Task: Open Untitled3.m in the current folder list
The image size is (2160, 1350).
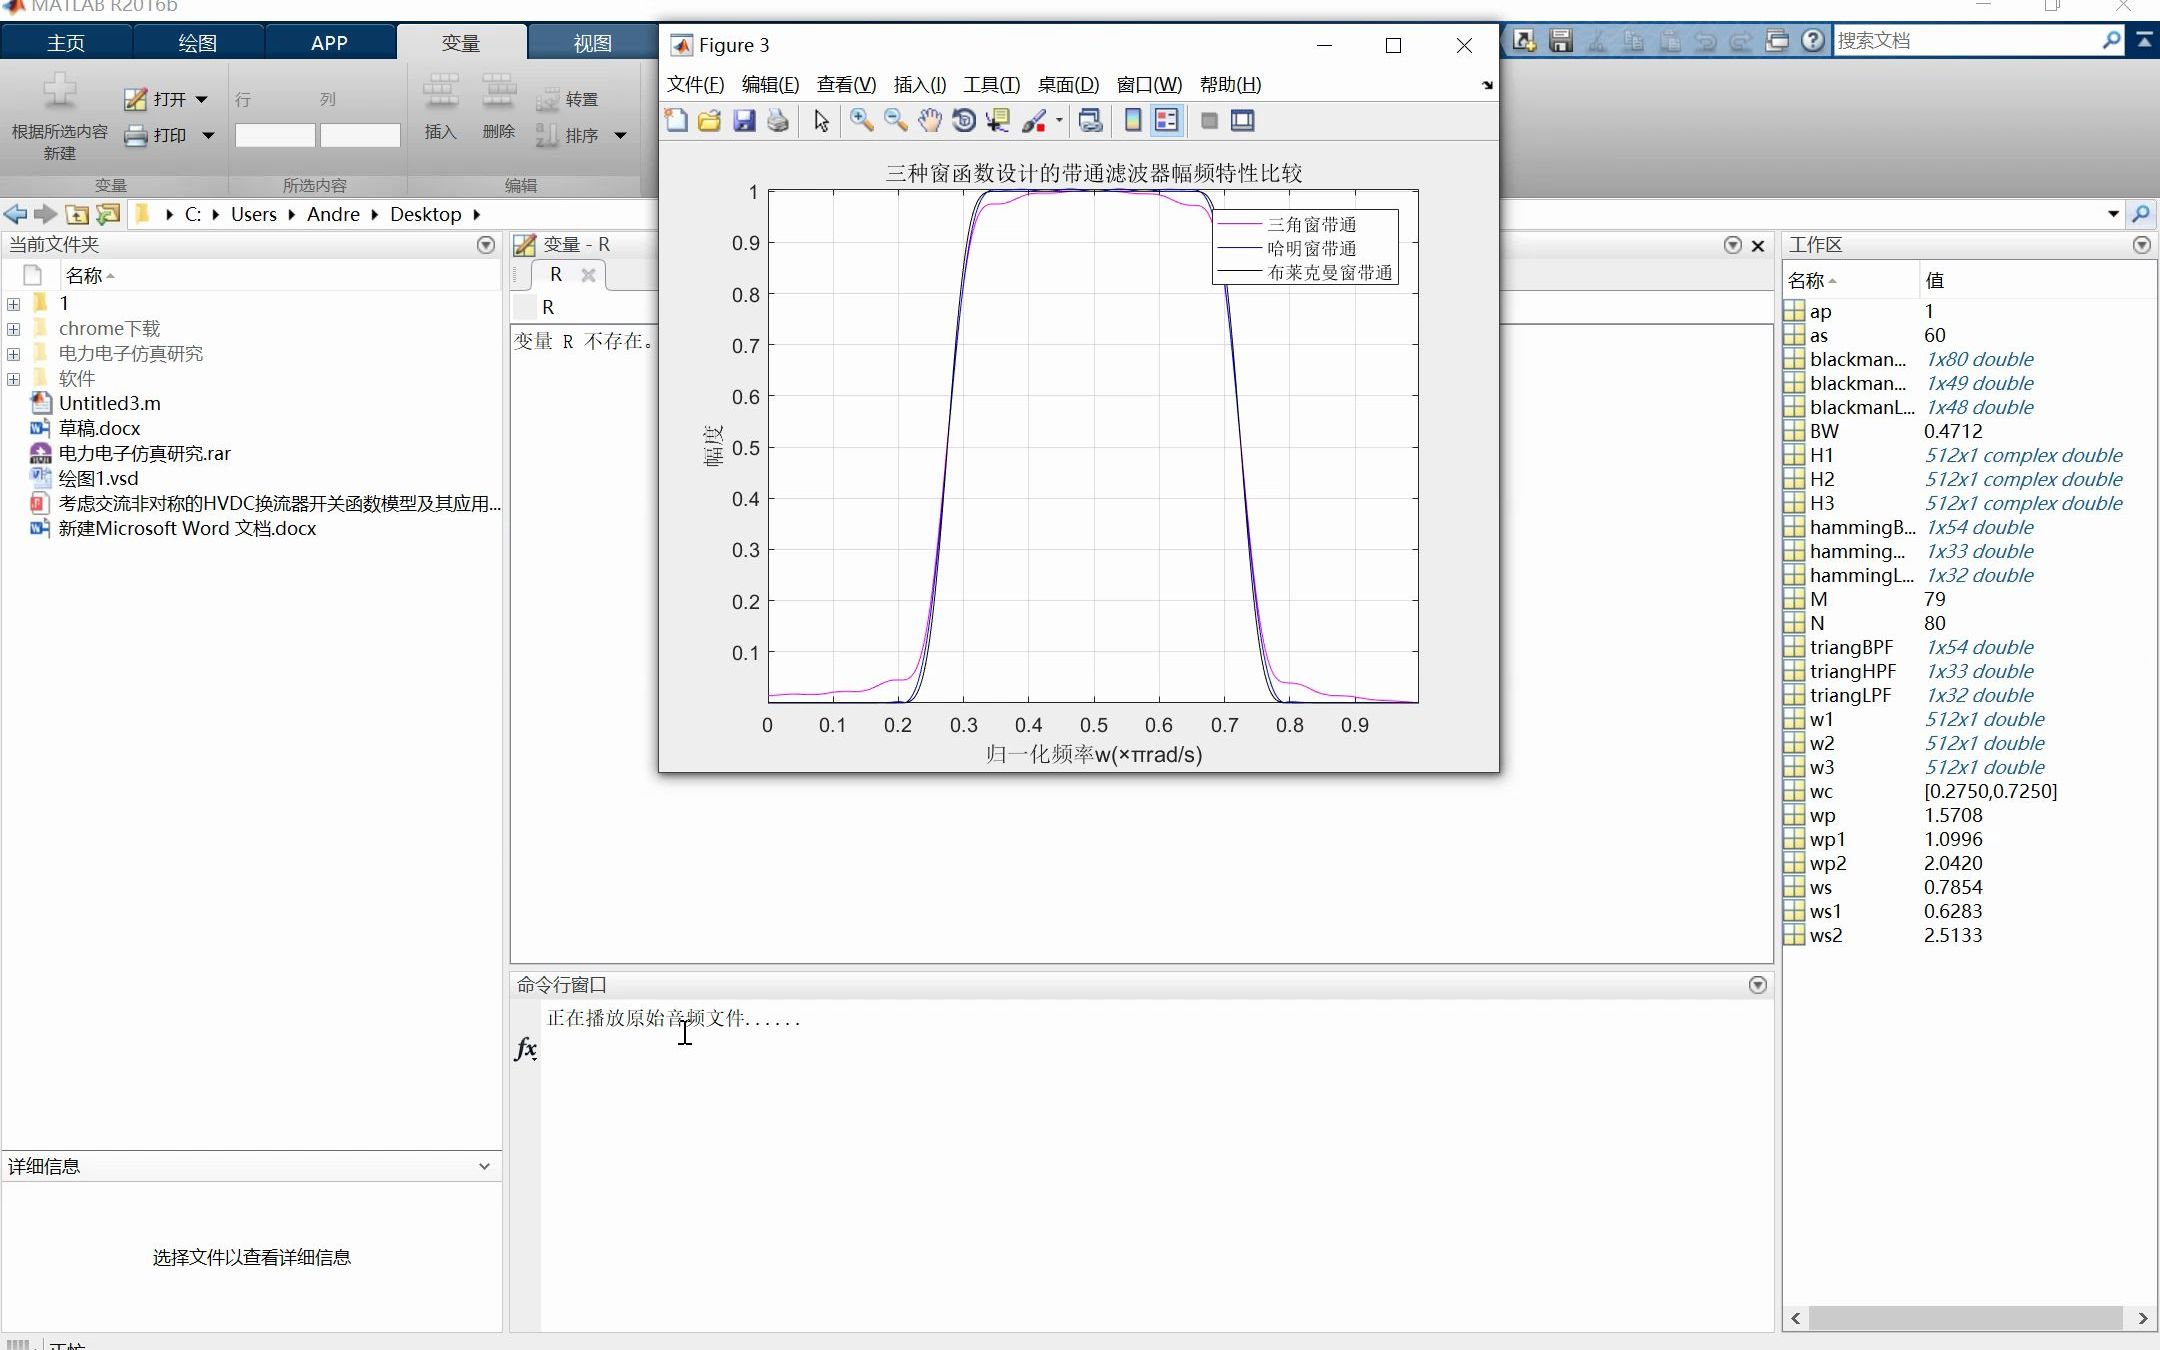Action: pyautogui.click(x=109, y=403)
